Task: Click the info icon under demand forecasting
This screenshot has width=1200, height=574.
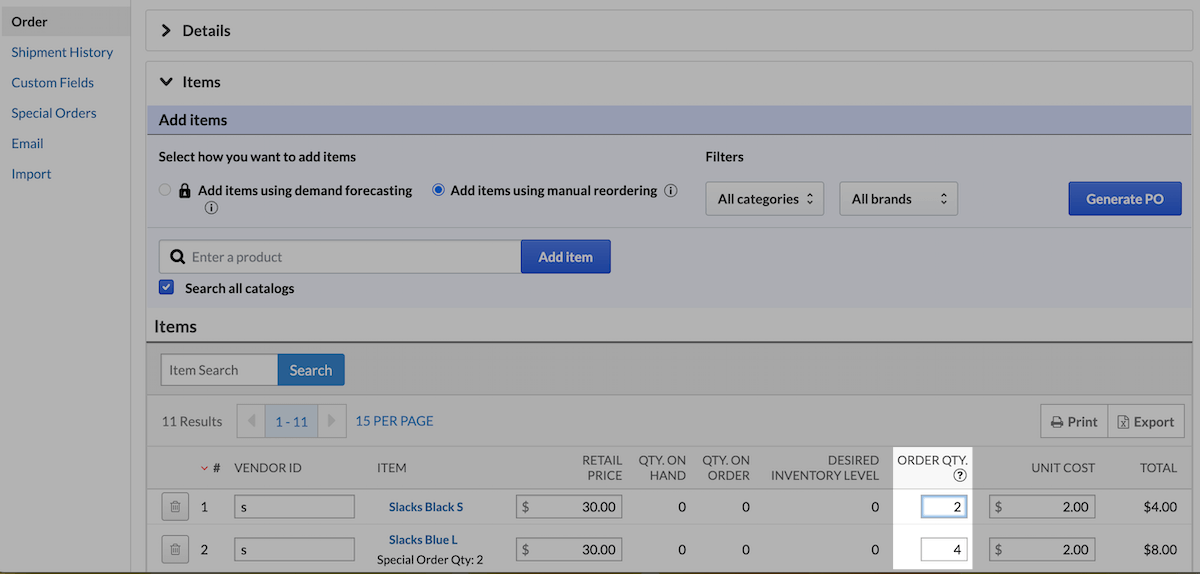Action: (x=212, y=208)
